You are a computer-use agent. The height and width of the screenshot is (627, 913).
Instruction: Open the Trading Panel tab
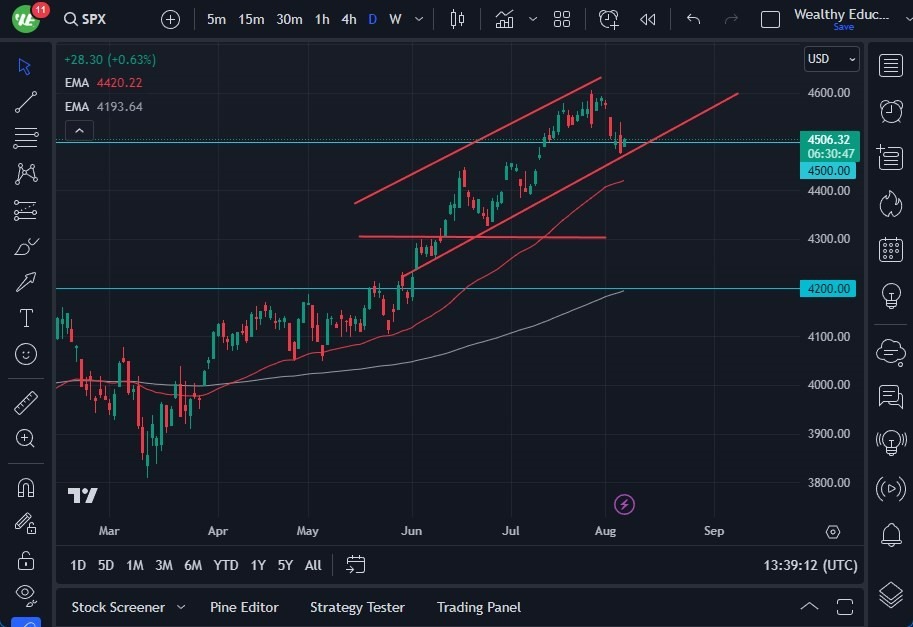(x=478, y=607)
